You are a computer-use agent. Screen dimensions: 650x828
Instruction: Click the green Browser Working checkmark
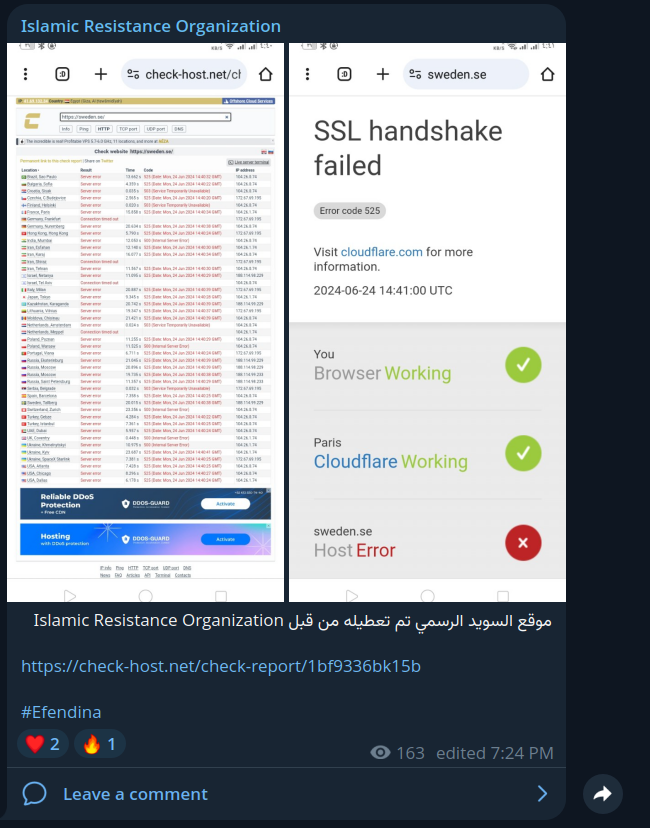(523, 365)
